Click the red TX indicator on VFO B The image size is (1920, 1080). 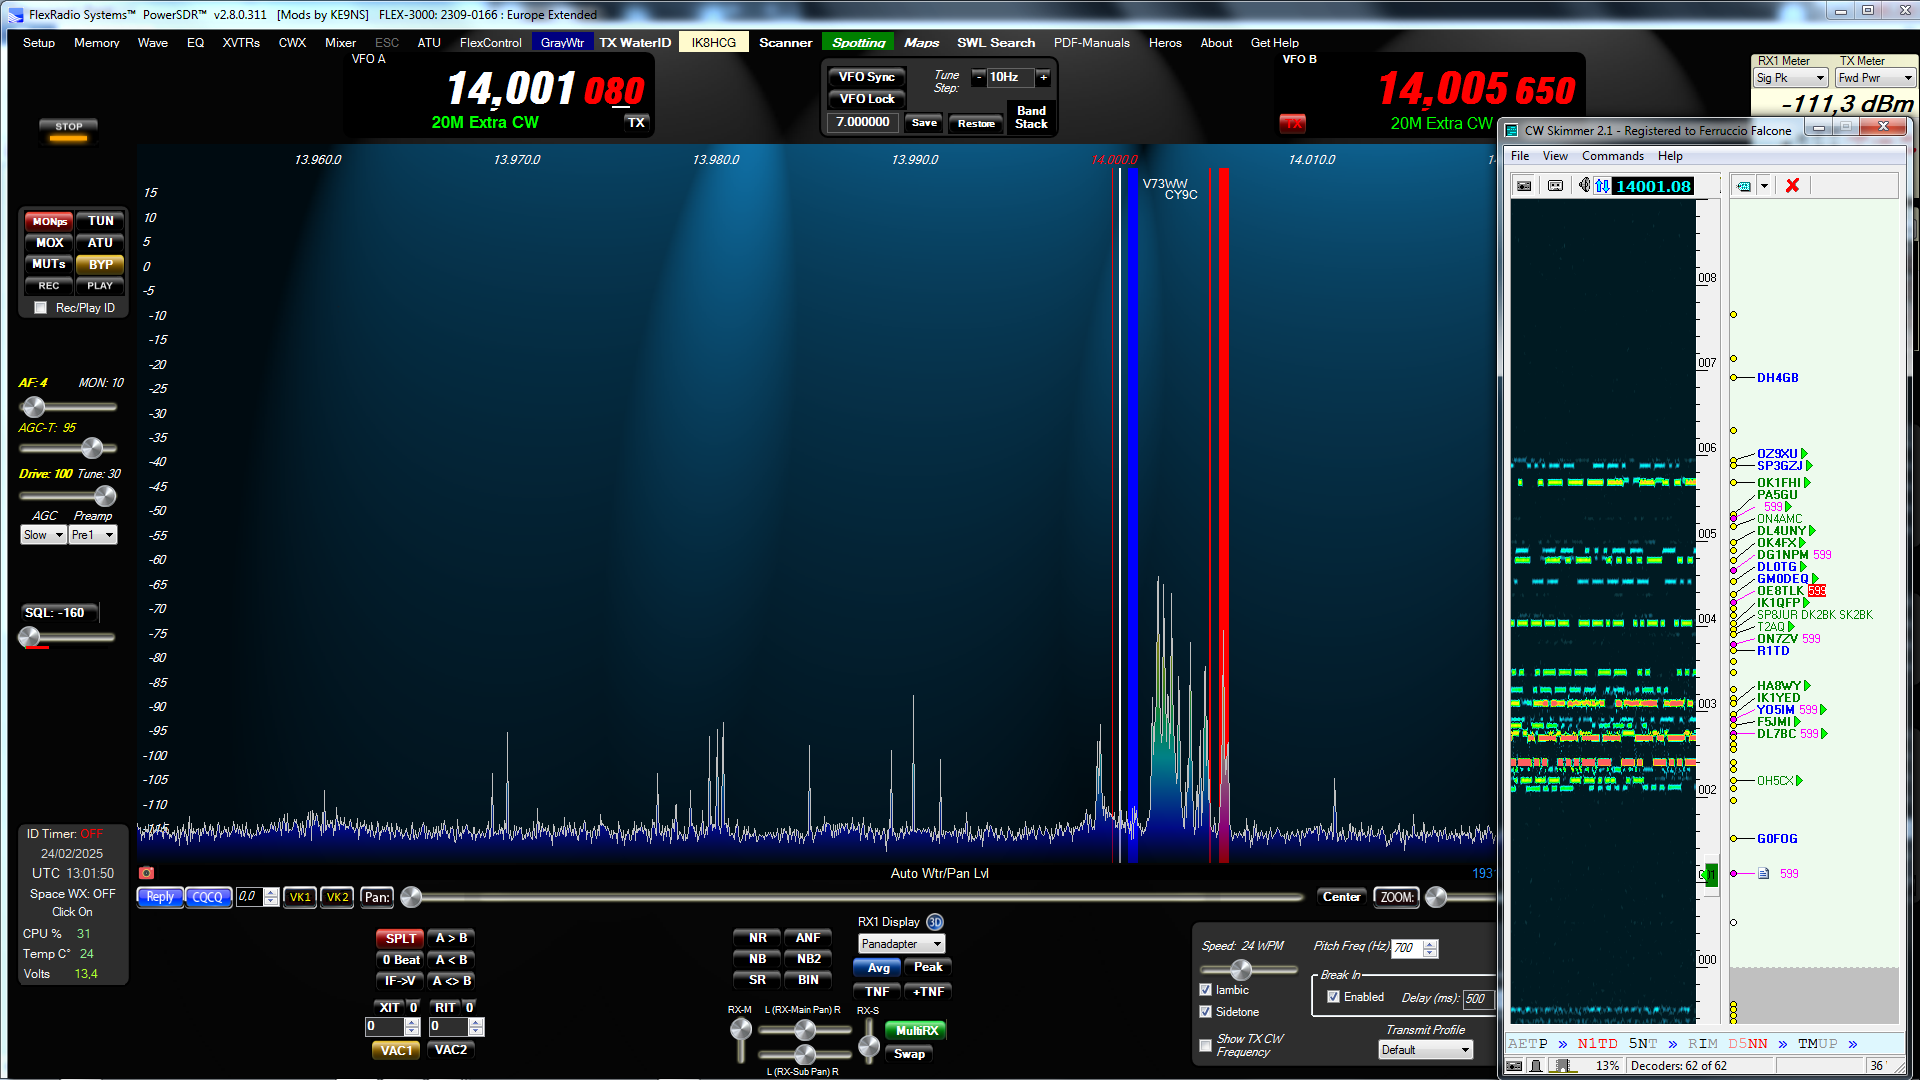pos(1293,124)
